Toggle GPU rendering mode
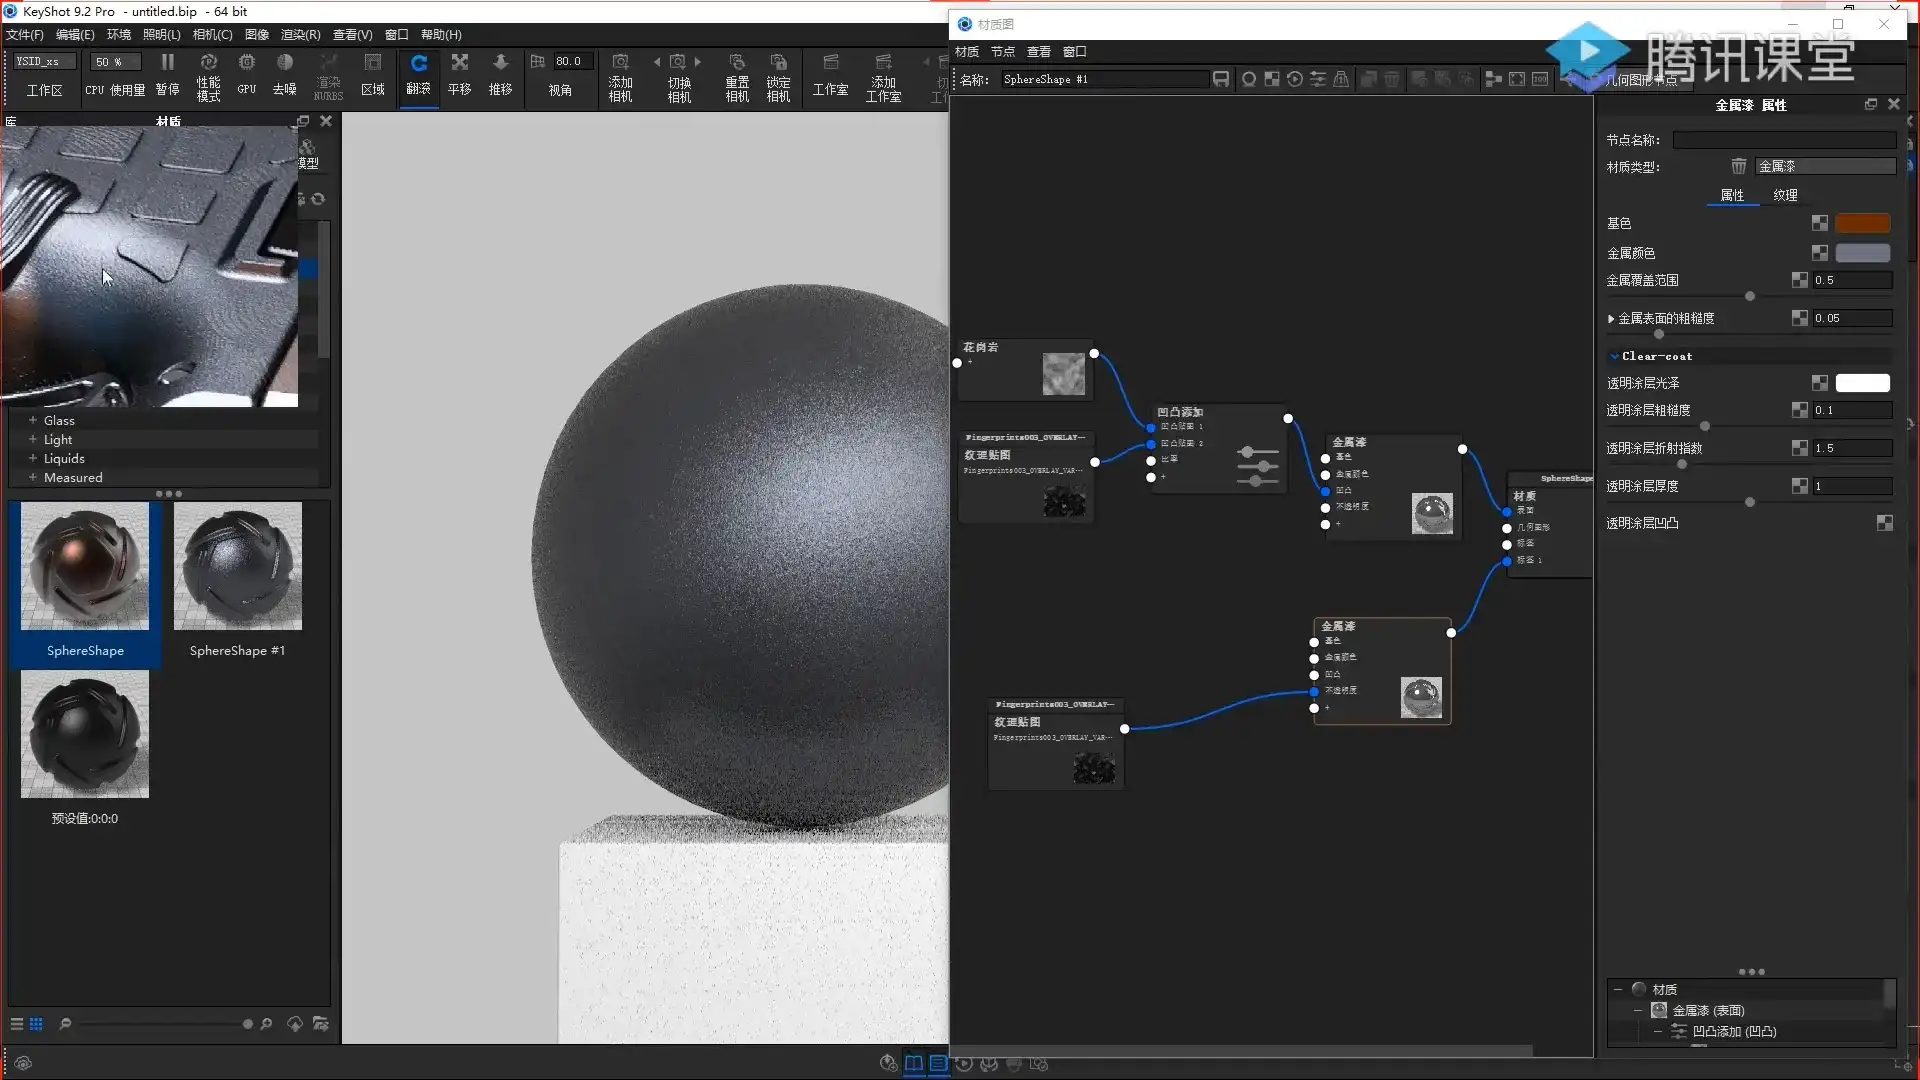 (246, 63)
